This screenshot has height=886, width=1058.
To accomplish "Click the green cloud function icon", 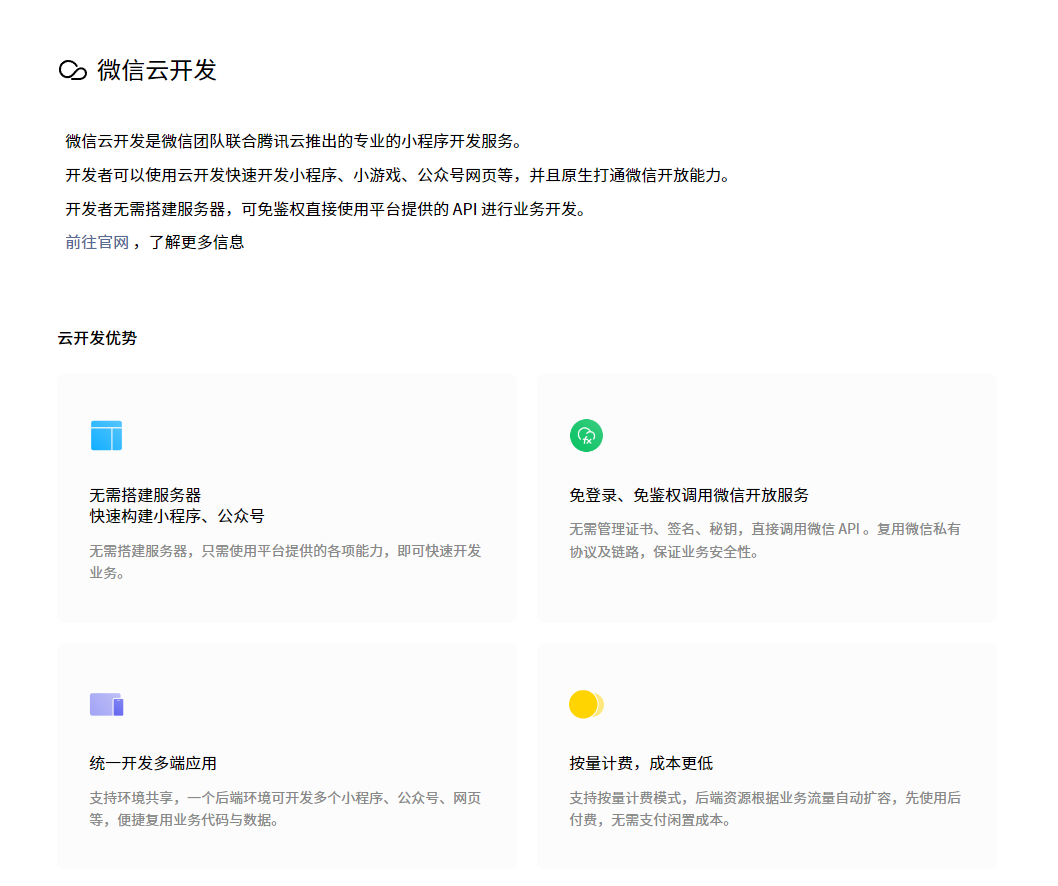I will (586, 435).
